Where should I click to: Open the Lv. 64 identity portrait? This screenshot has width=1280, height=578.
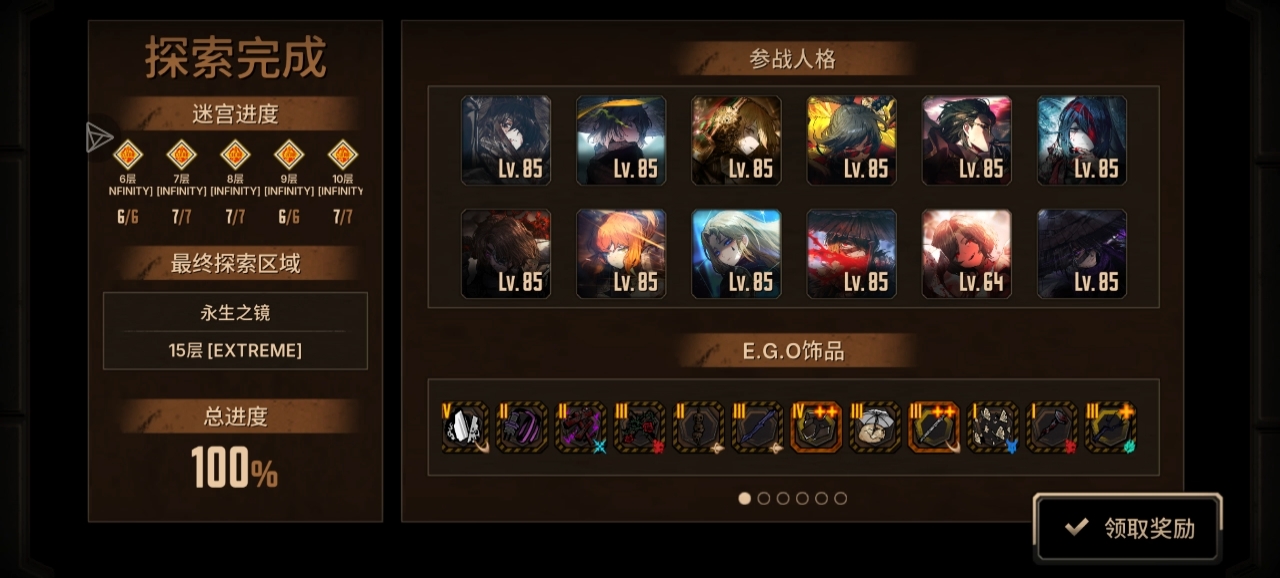pyautogui.click(x=967, y=254)
